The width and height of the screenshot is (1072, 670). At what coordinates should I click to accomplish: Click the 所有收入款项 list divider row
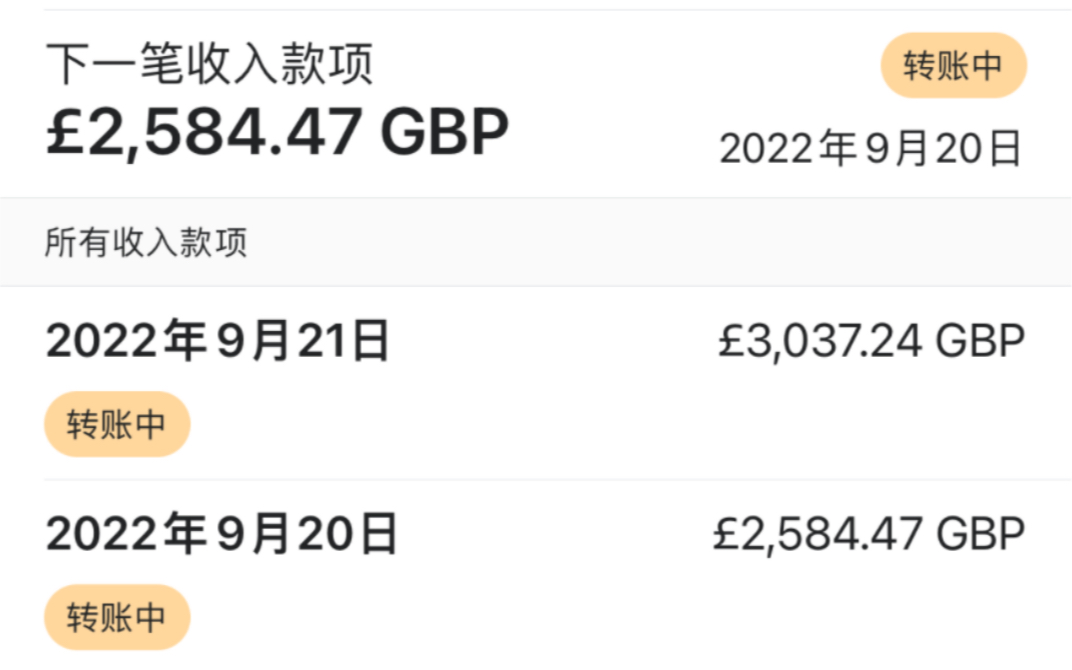(x=536, y=240)
